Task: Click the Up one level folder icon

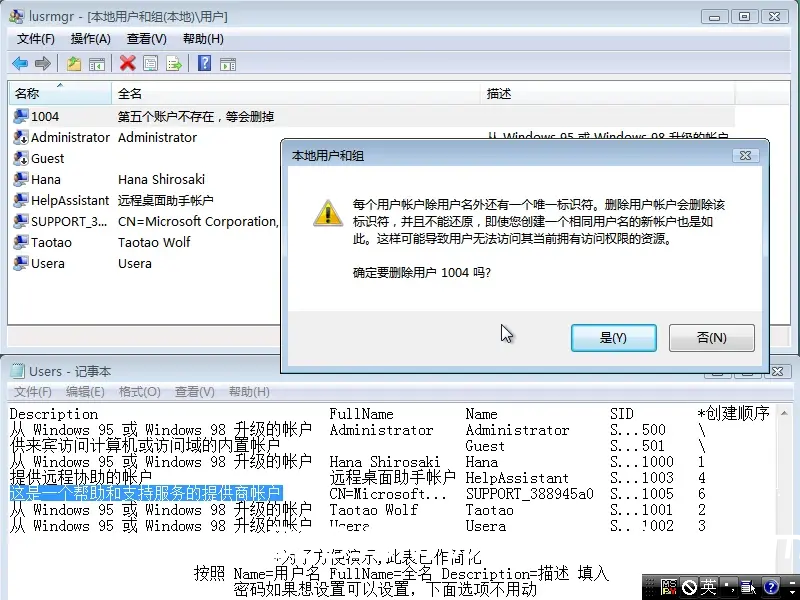Action: (x=74, y=64)
